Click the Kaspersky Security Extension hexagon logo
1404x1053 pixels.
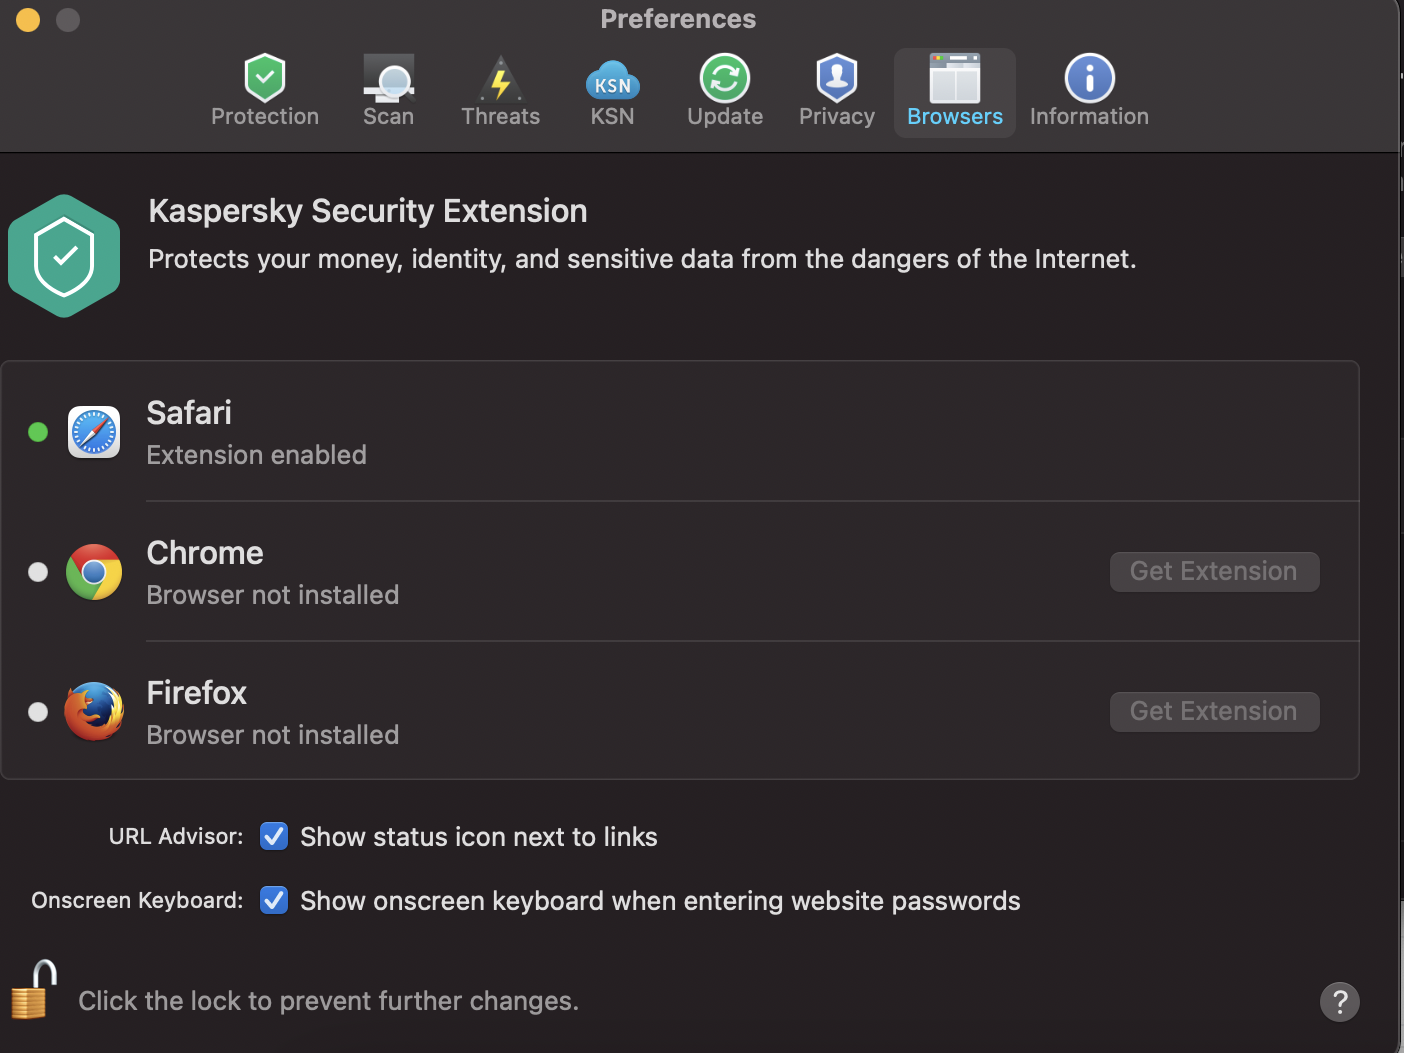click(64, 256)
